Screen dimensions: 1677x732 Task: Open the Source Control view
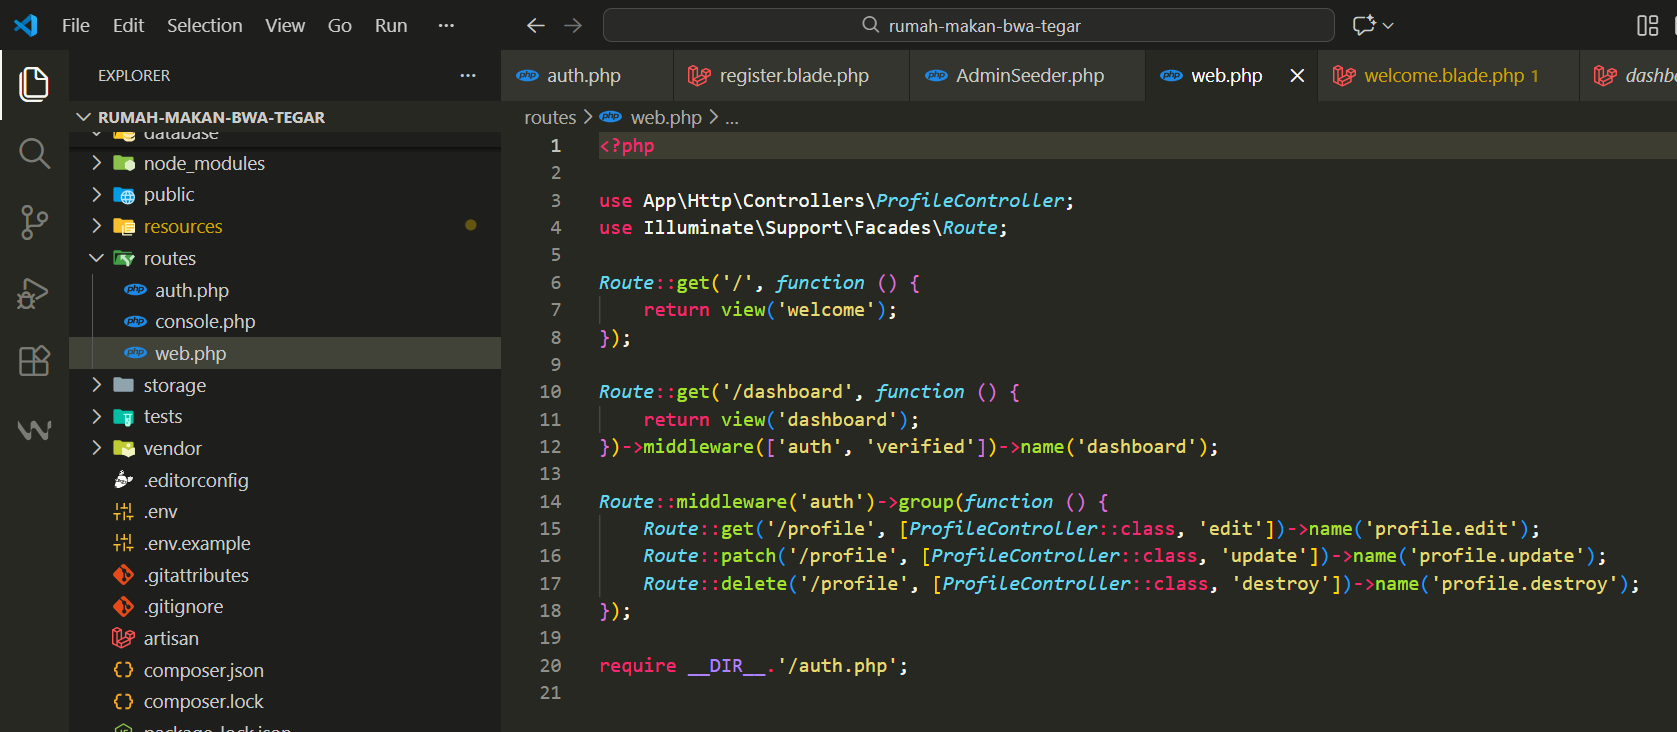click(34, 222)
